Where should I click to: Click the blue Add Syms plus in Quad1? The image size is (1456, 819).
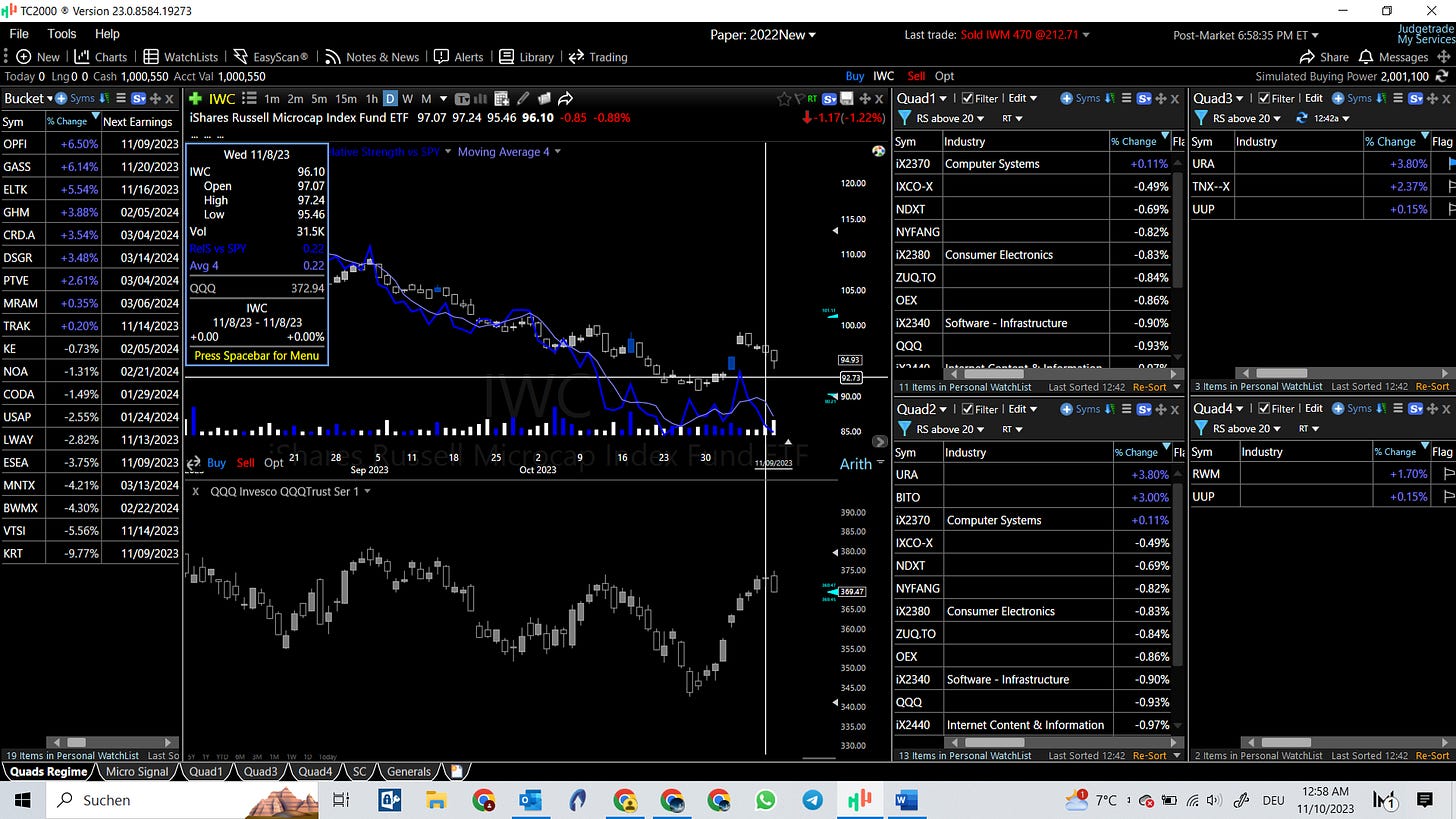tap(1066, 98)
